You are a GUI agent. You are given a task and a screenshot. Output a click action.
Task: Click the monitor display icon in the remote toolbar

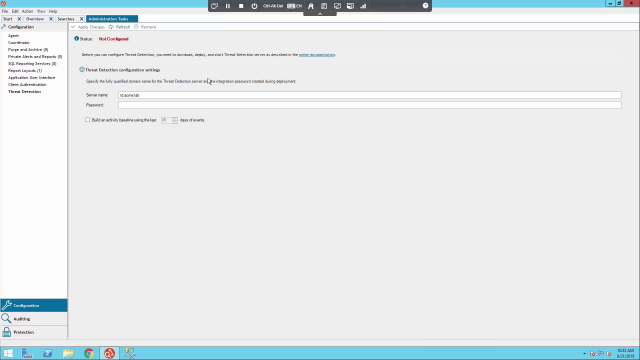(350, 6)
